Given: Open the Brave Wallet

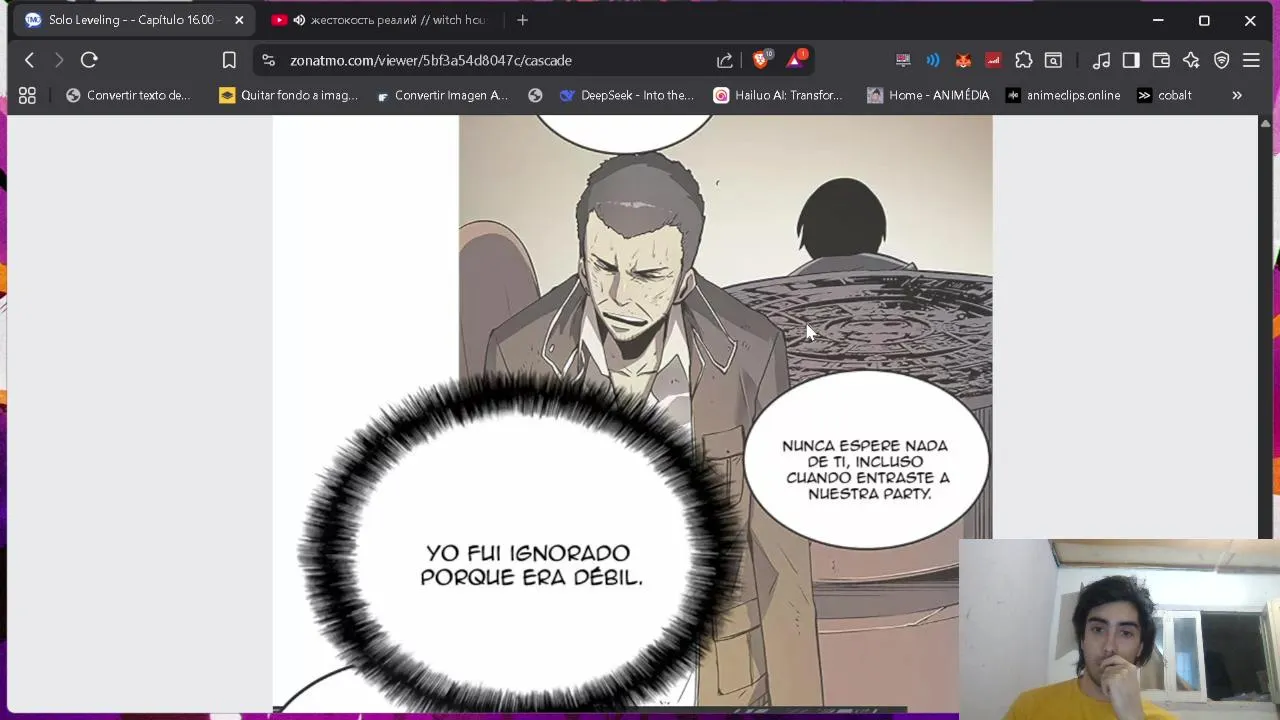Looking at the screenshot, I should [1161, 60].
